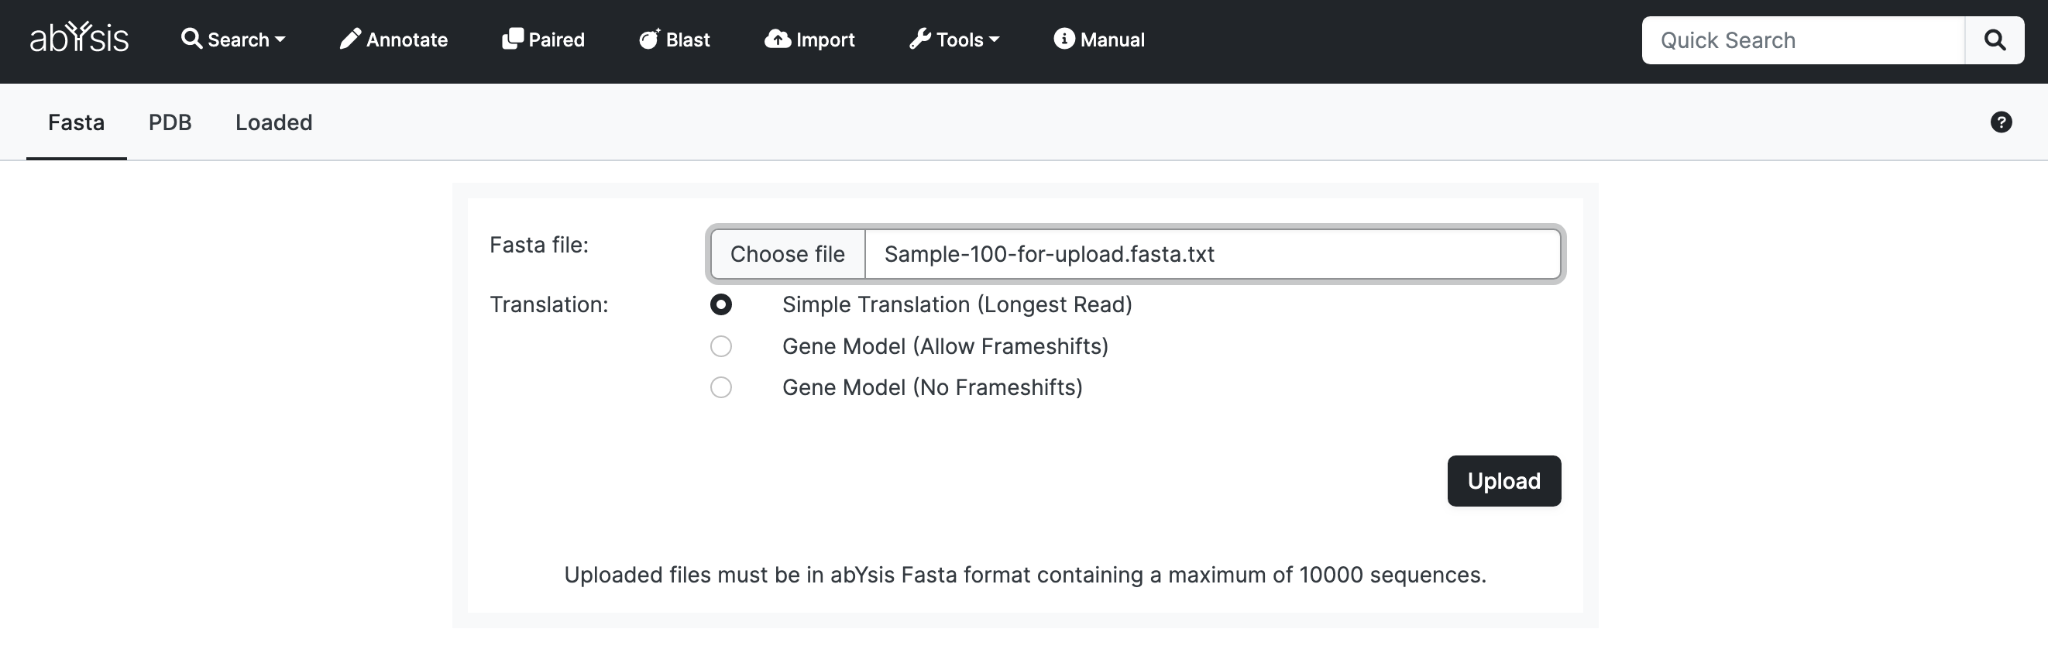Click the Manual info circle icon

[1064, 39]
